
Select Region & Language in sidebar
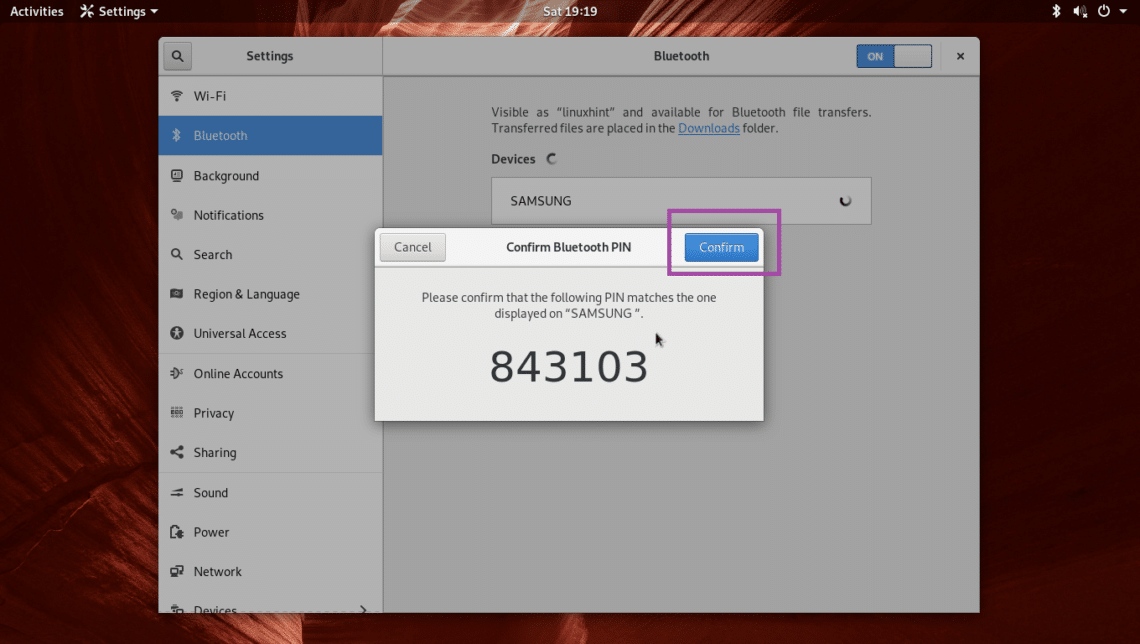pos(246,294)
